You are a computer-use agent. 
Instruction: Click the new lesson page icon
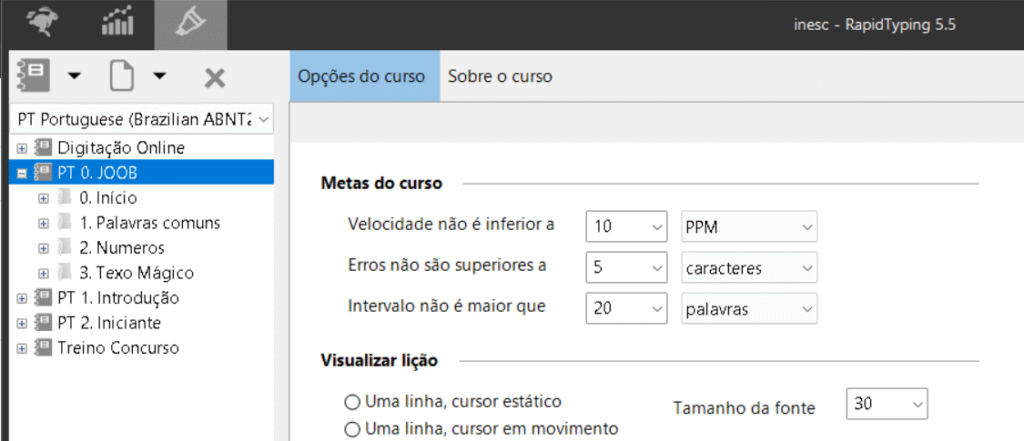(121, 75)
